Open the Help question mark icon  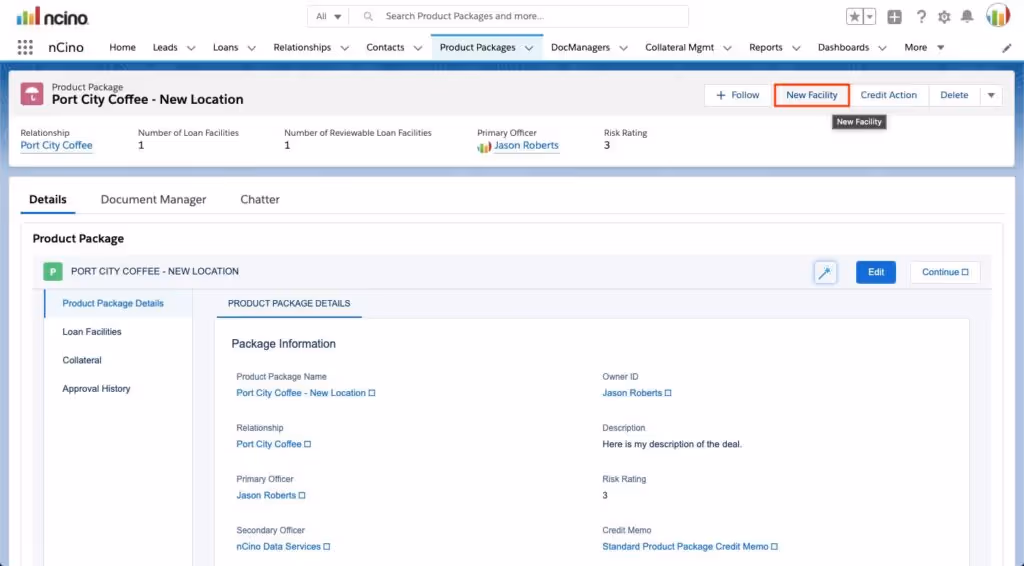click(921, 17)
